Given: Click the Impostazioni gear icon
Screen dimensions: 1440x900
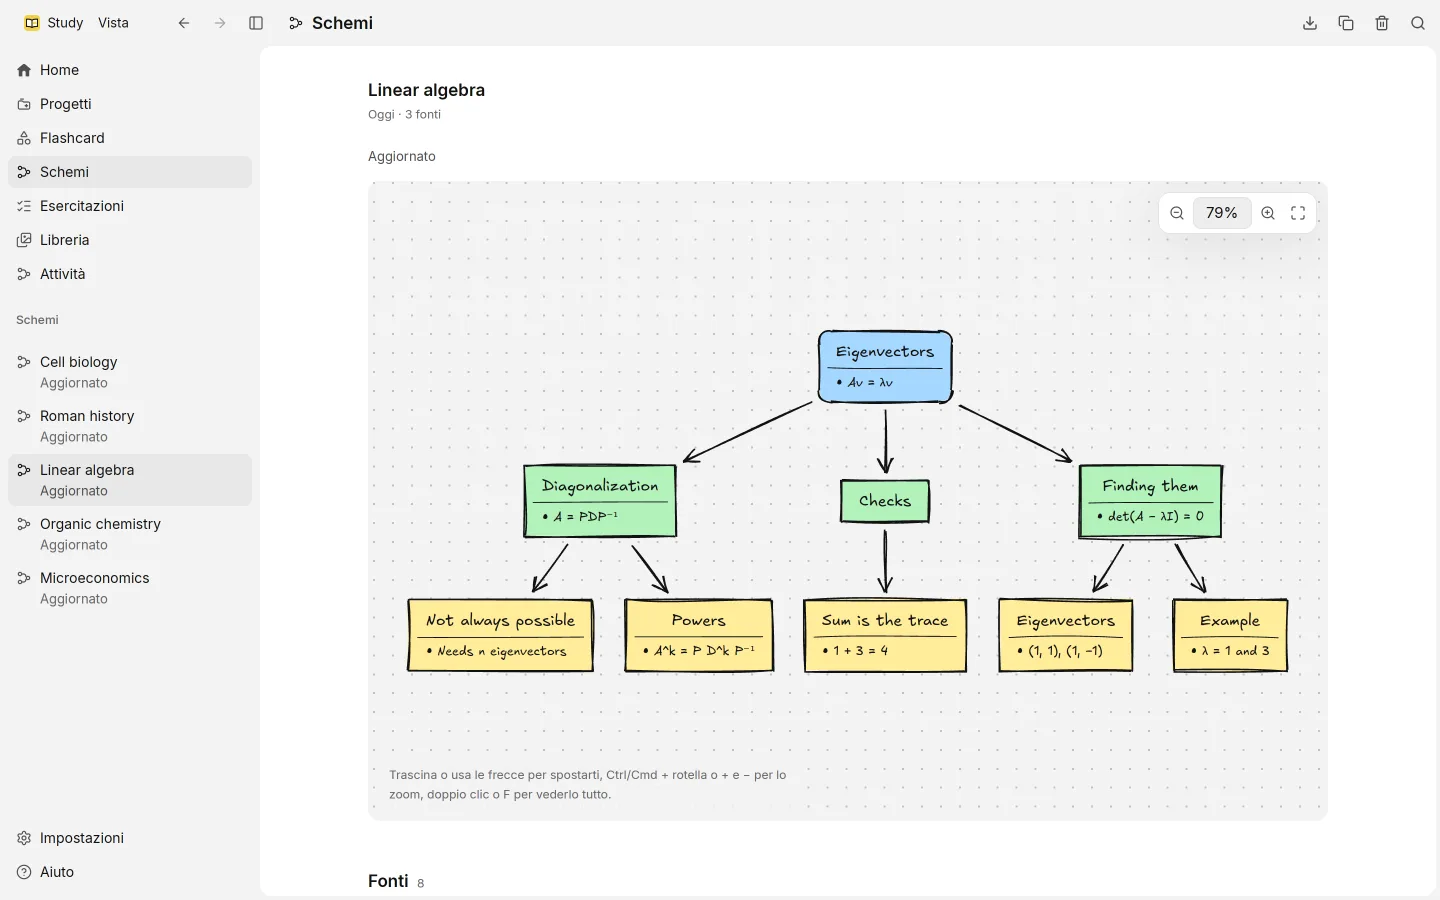Looking at the screenshot, I should (24, 838).
